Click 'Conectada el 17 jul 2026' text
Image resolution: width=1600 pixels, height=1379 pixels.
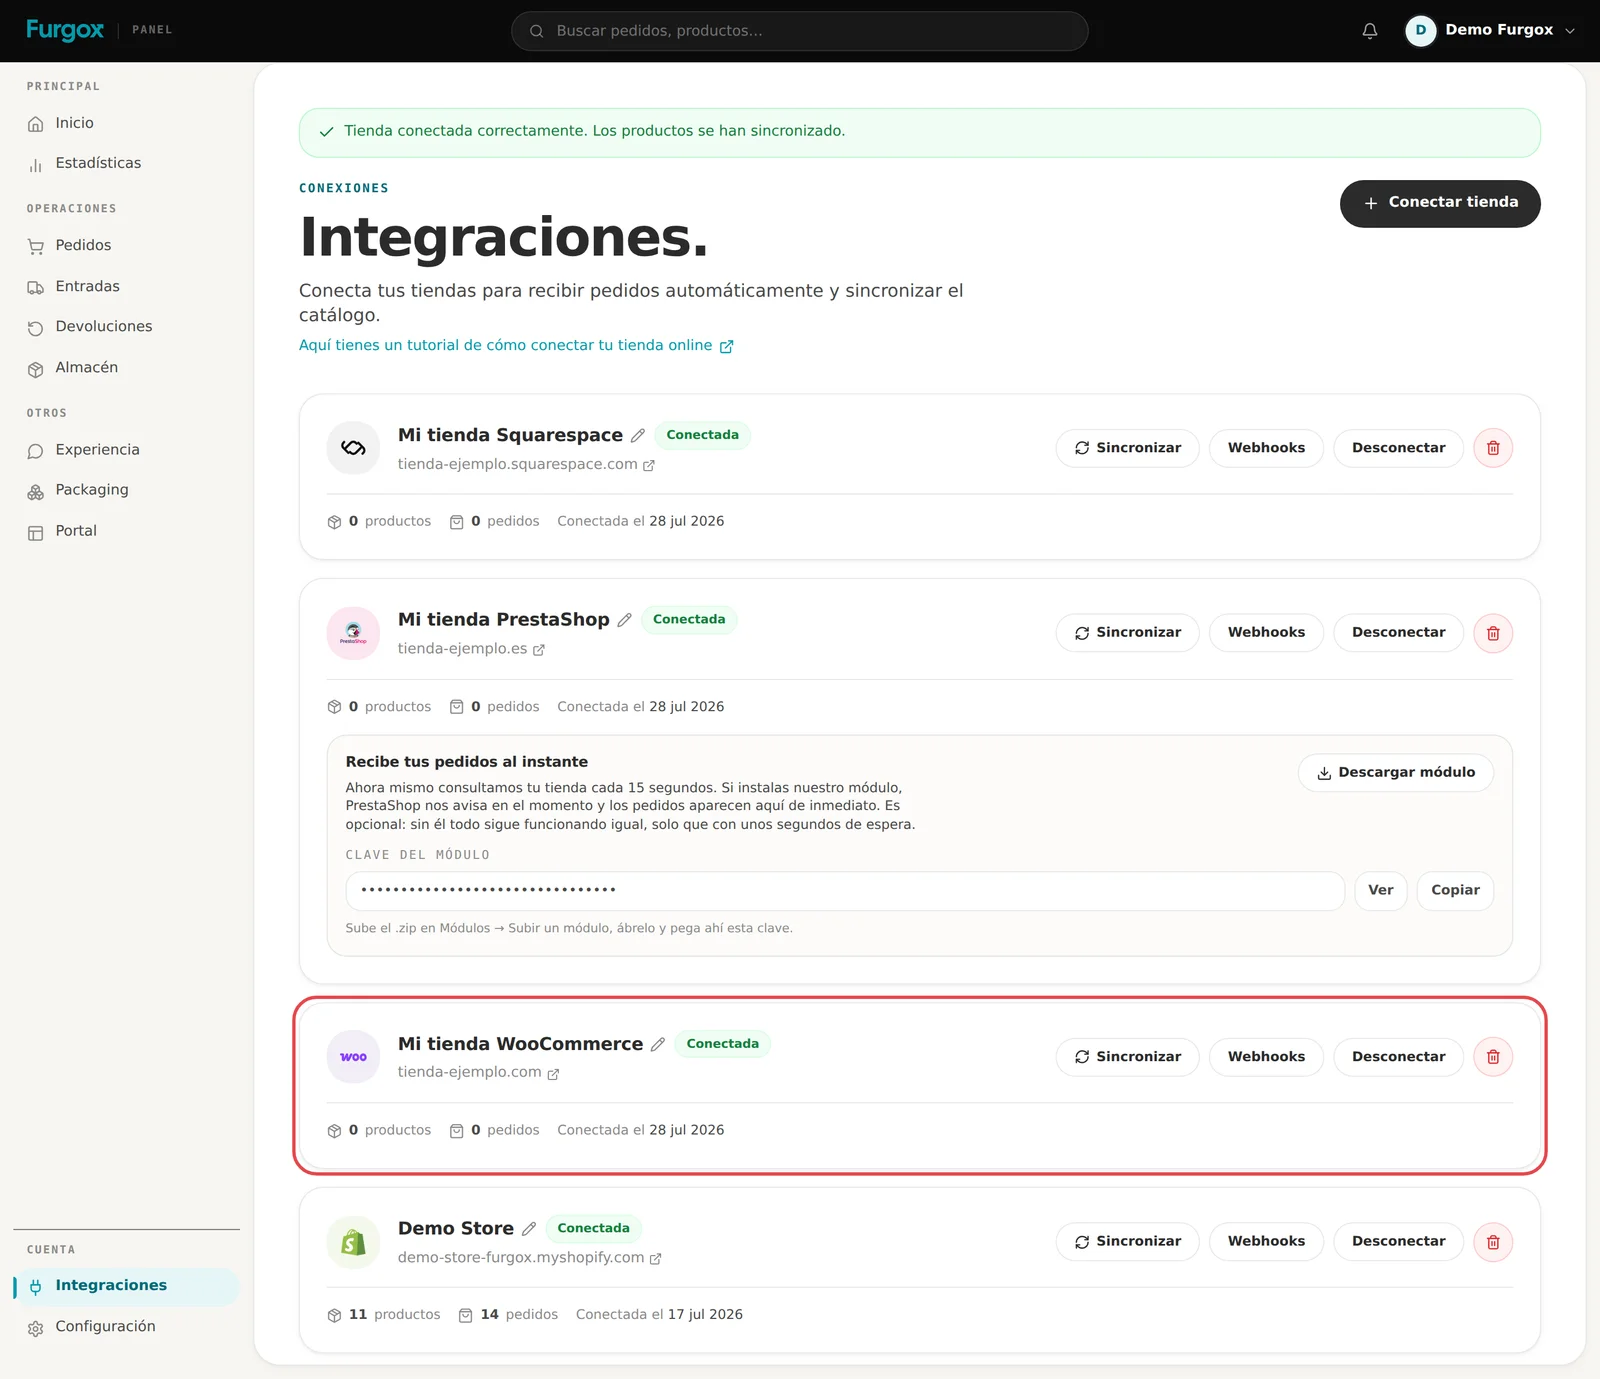point(659,1315)
